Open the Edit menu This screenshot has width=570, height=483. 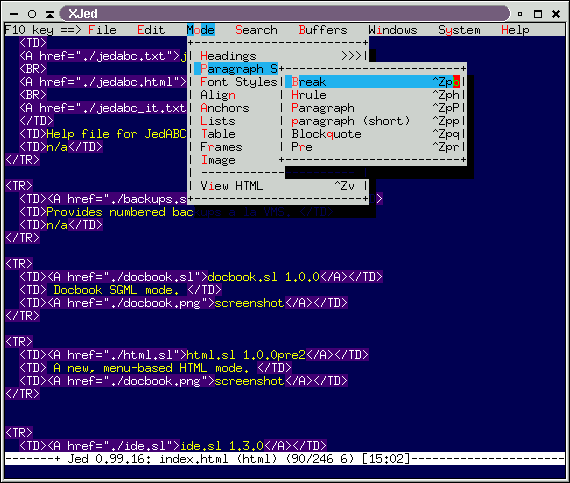pyautogui.click(x=151, y=30)
